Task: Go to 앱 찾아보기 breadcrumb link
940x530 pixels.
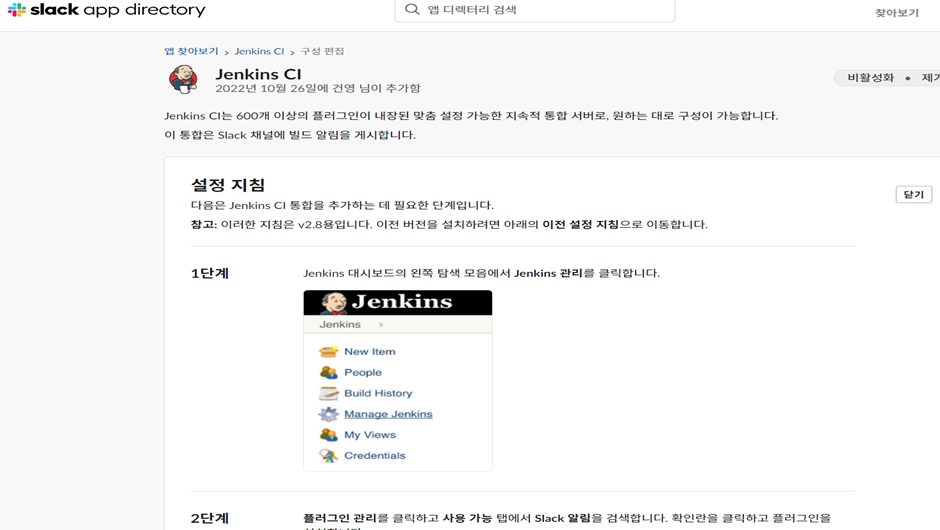Action: tap(191, 52)
